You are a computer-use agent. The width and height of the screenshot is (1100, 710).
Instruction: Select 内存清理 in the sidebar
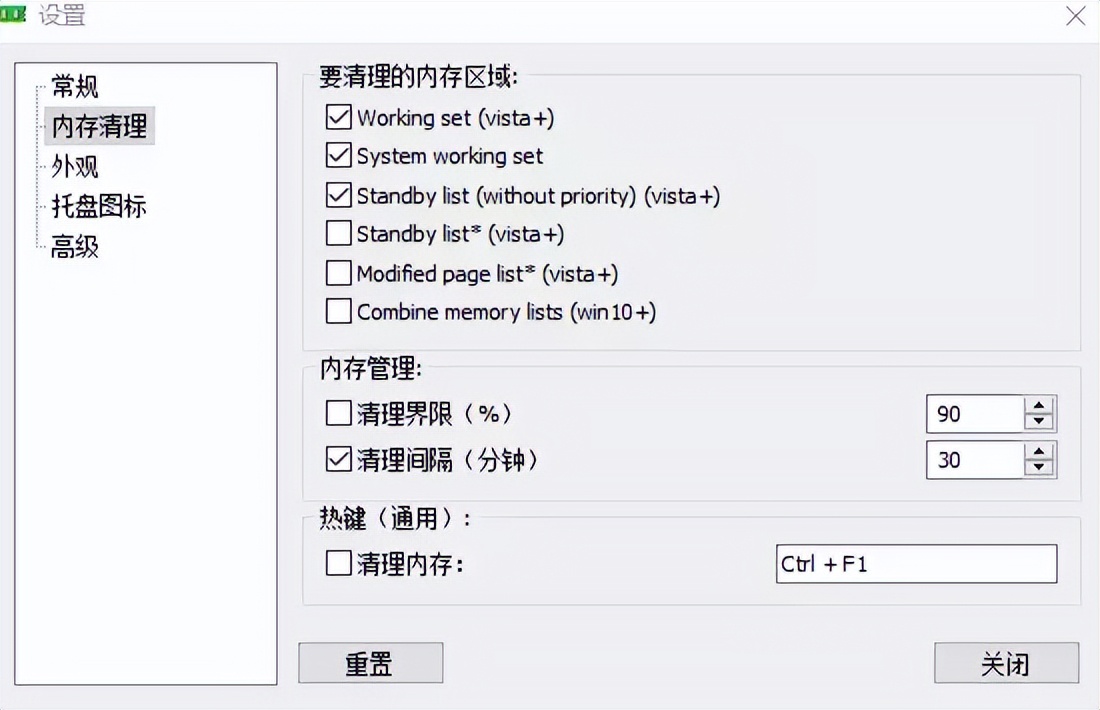point(99,127)
